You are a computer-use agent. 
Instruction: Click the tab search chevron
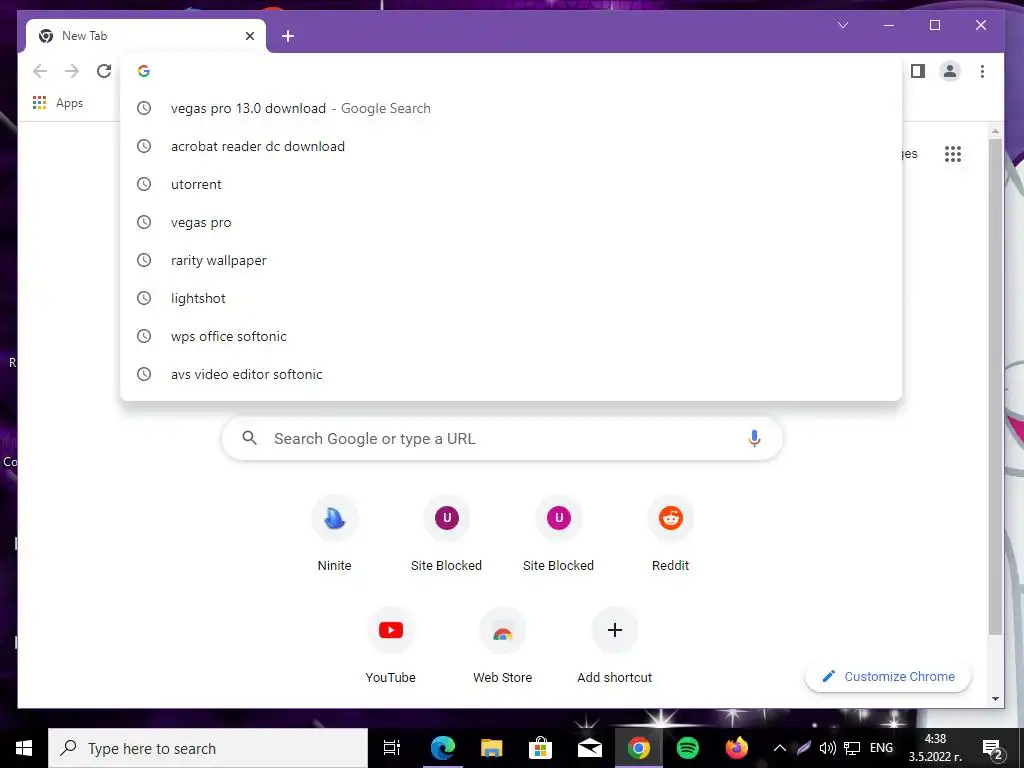click(x=843, y=25)
